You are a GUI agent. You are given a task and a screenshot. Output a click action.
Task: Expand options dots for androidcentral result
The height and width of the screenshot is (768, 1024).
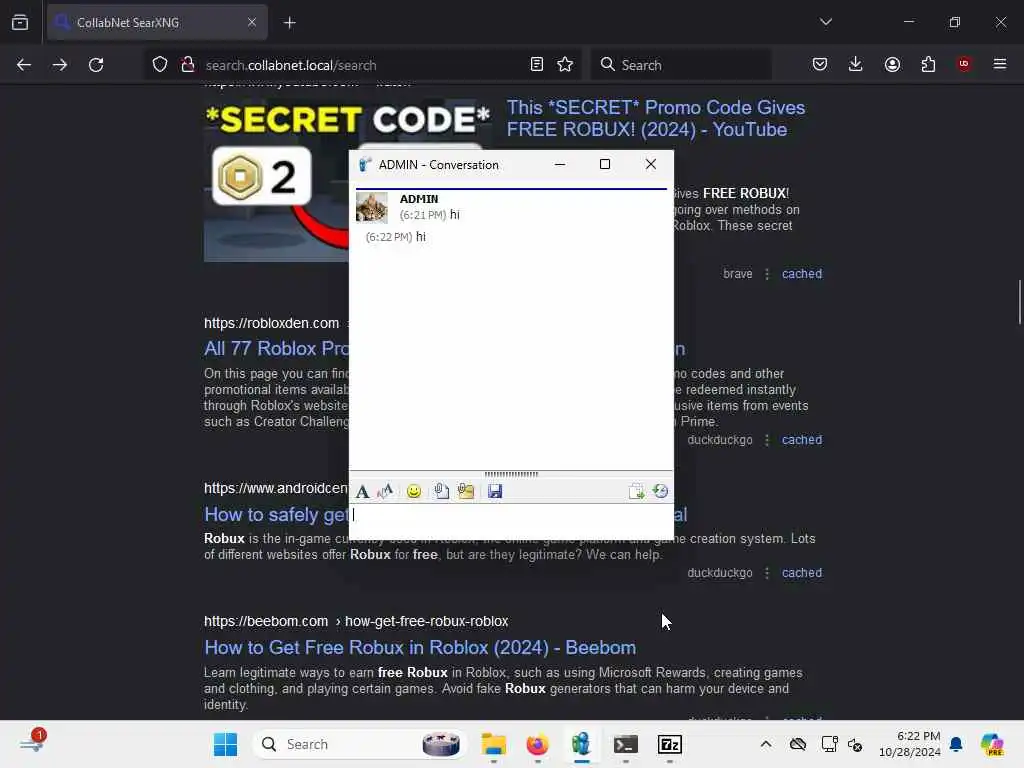click(x=767, y=573)
